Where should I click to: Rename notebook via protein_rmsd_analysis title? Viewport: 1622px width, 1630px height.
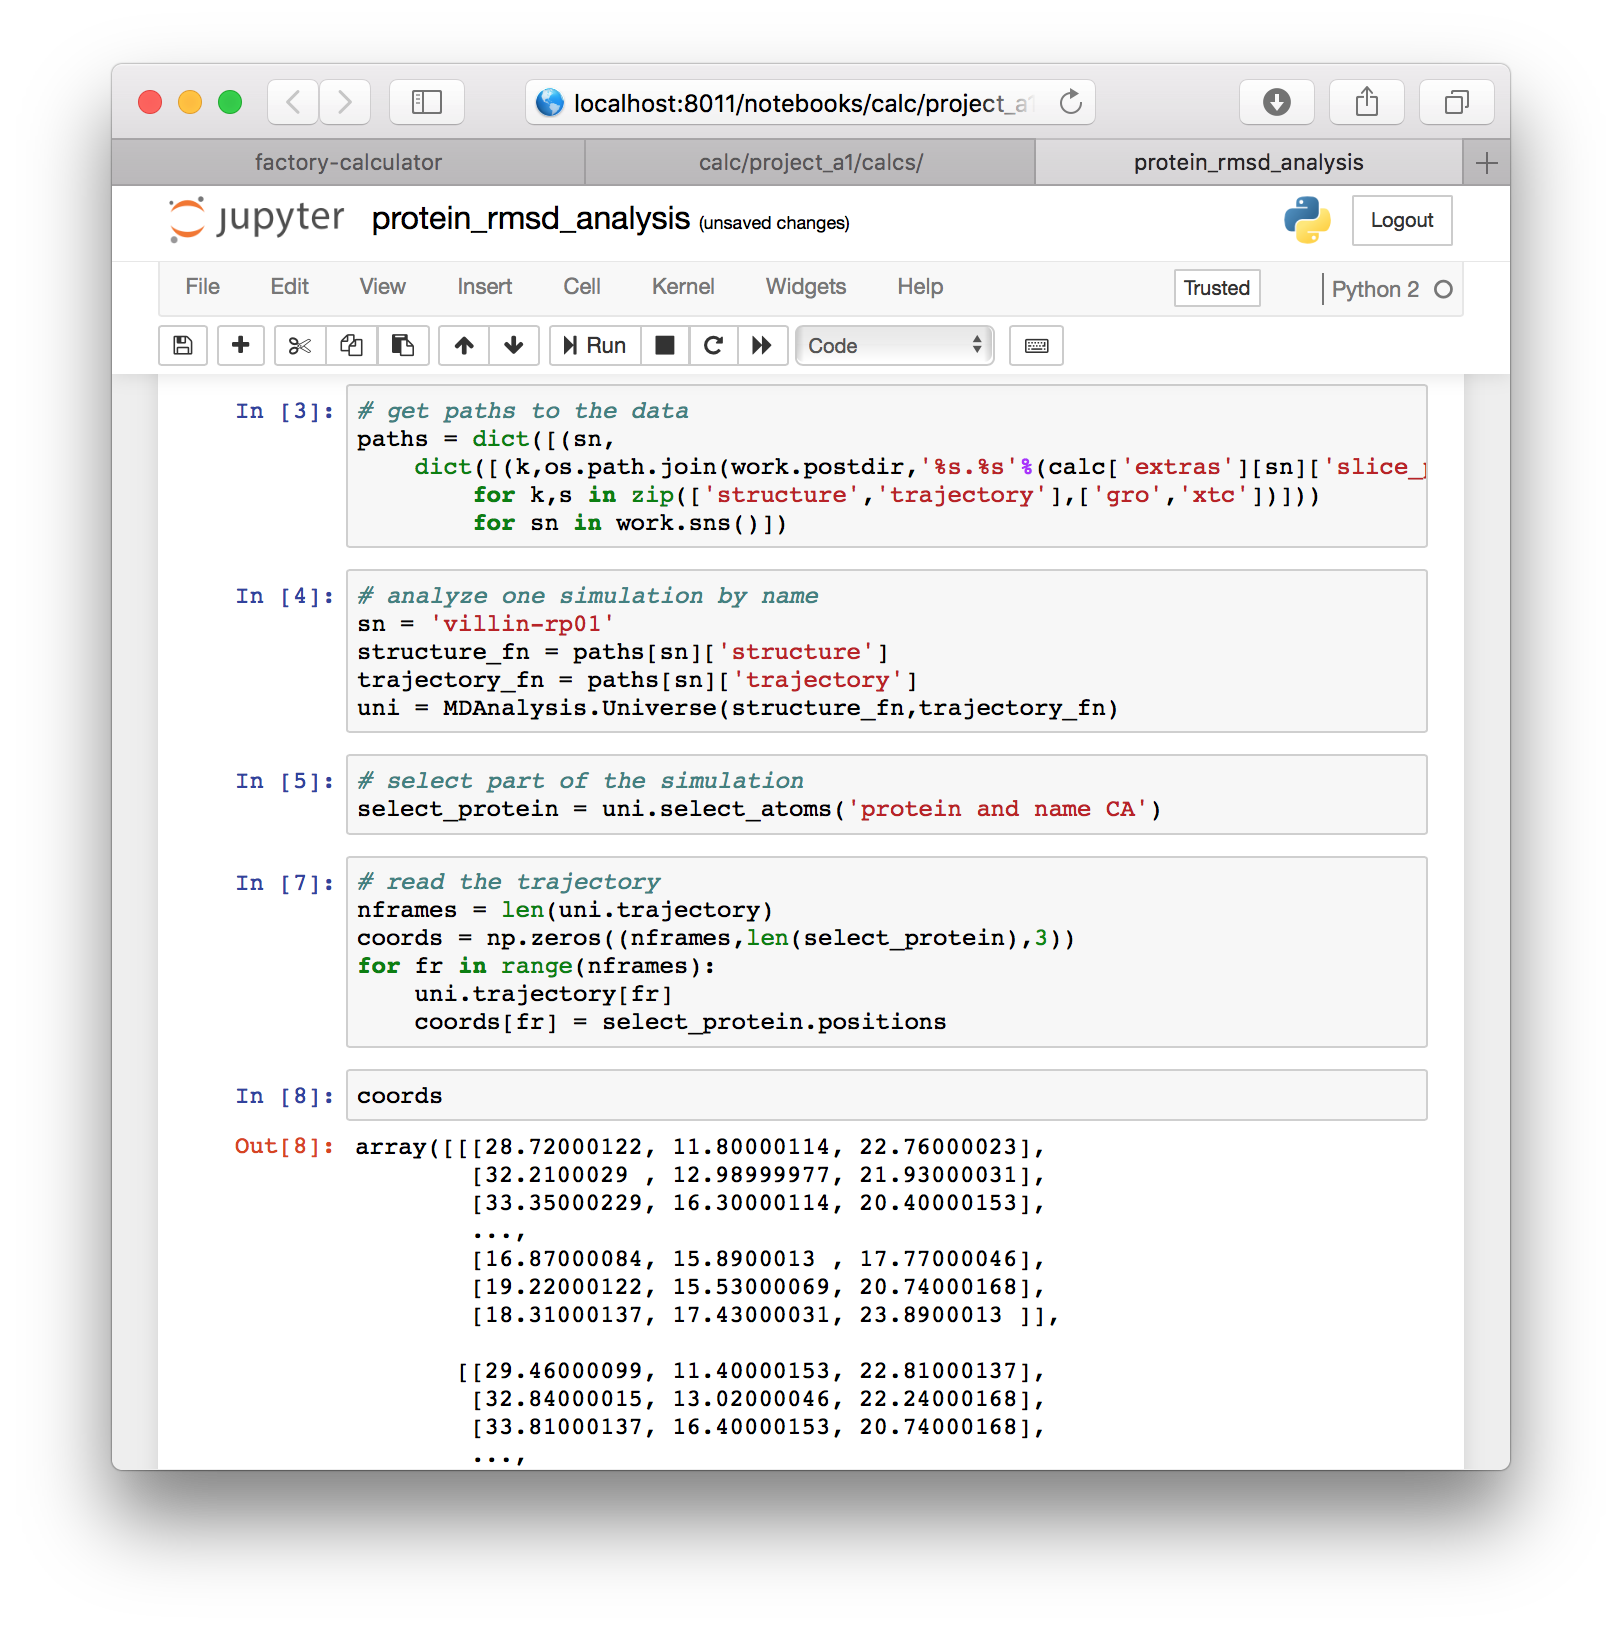[531, 219]
